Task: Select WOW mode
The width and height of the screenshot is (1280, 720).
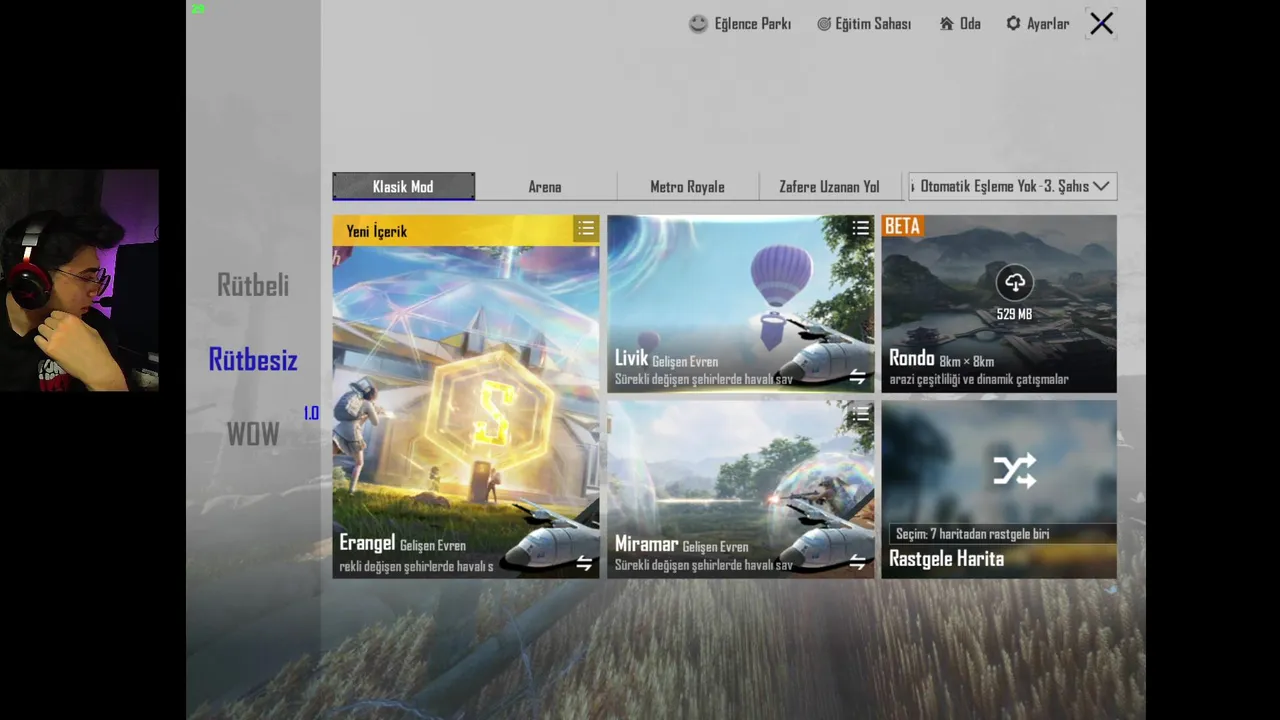Action: (253, 434)
